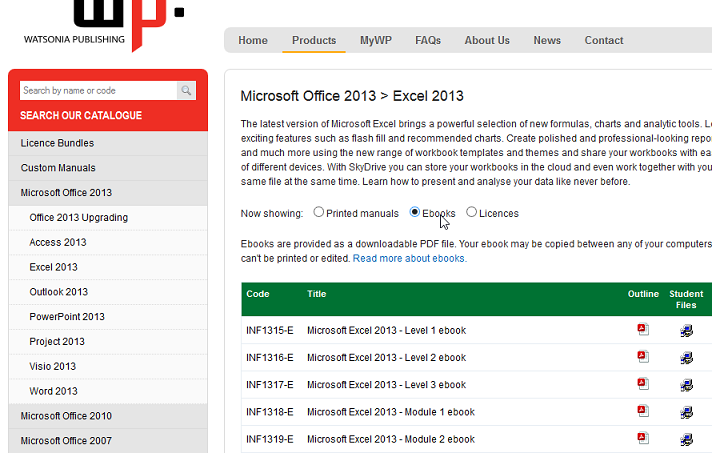
Task: Click the INF1315-E product code
Action: (x=270, y=330)
